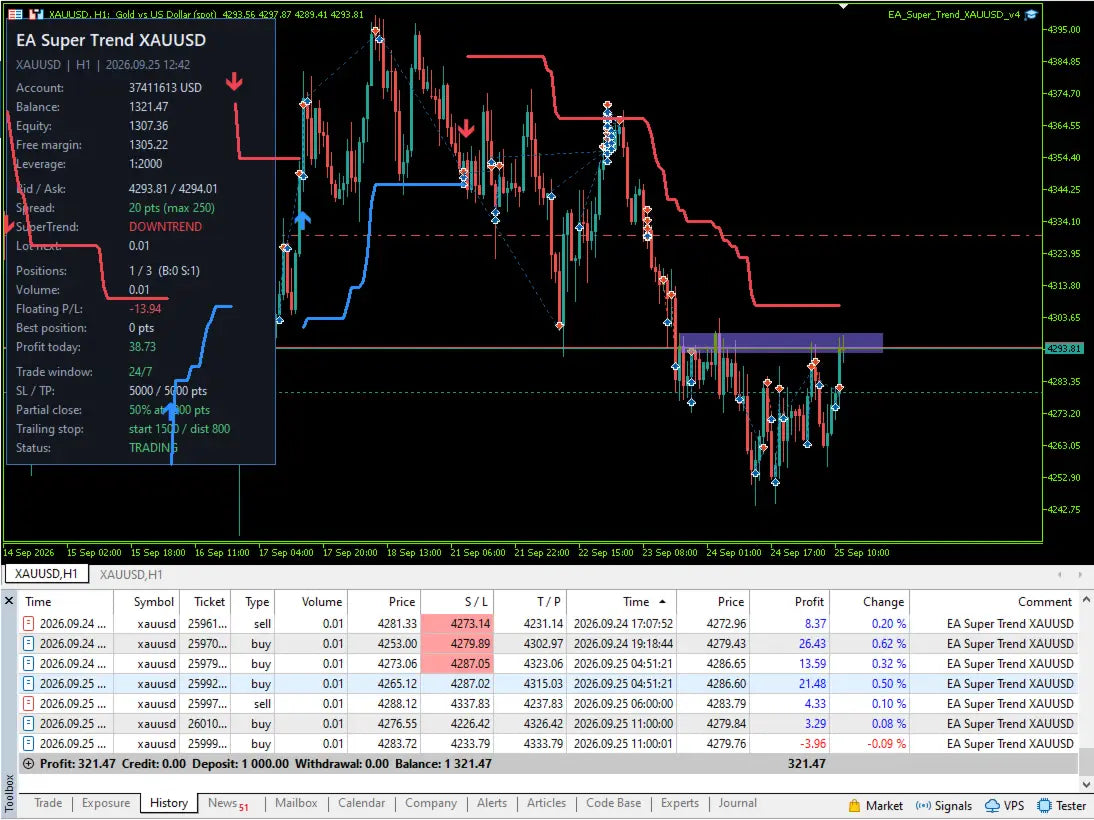The width and height of the screenshot is (1094, 820).
Task: Click the expert advisor hat icon at top right
Action: (1031, 14)
